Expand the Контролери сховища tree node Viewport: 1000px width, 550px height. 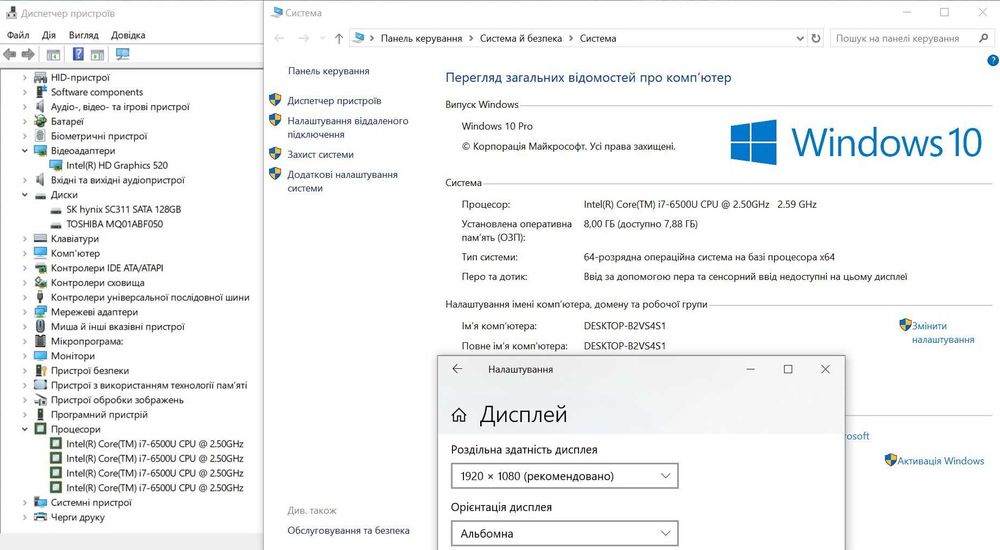(x=25, y=283)
